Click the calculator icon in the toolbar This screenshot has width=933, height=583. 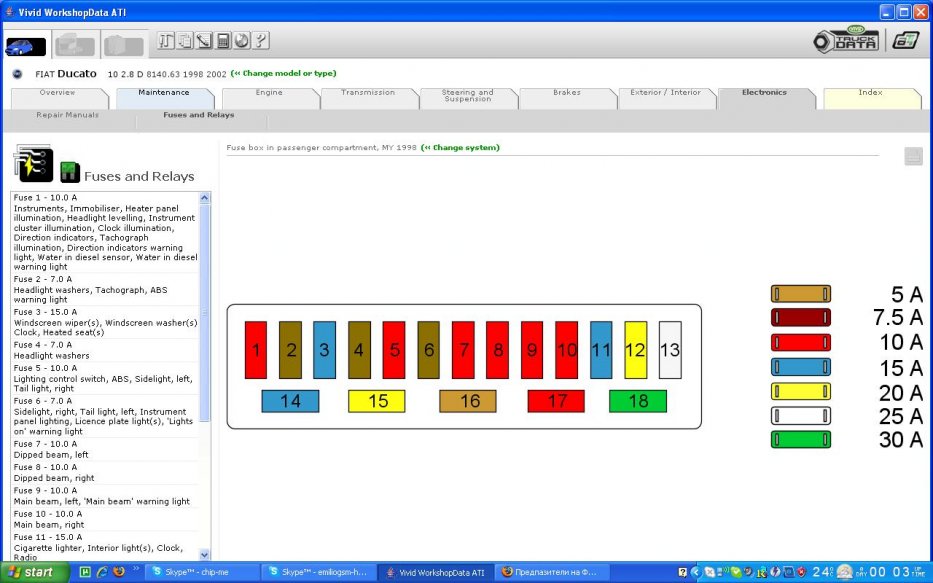coord(223,41)
